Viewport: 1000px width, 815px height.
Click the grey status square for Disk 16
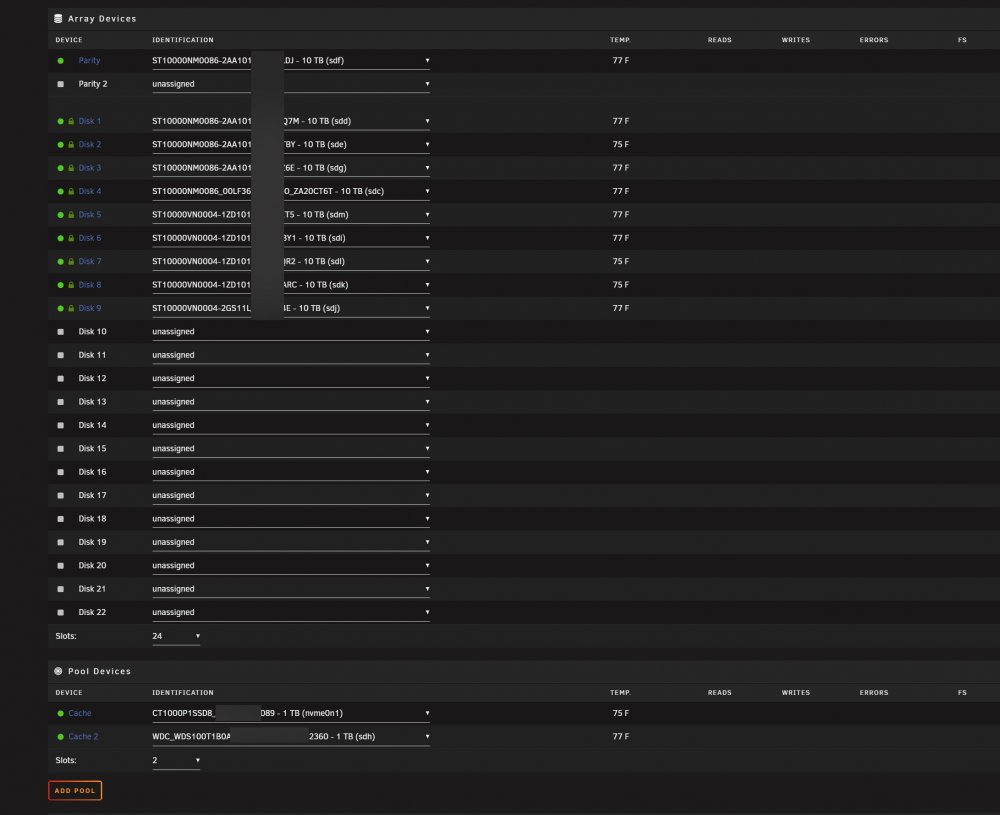(x=61, y=472)
